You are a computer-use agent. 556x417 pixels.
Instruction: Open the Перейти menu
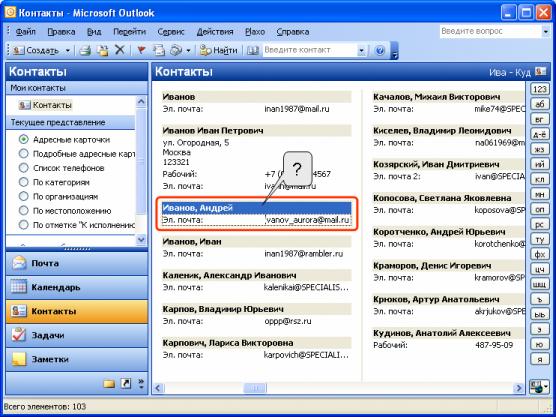pyautogui.click(x=129, y=32)
